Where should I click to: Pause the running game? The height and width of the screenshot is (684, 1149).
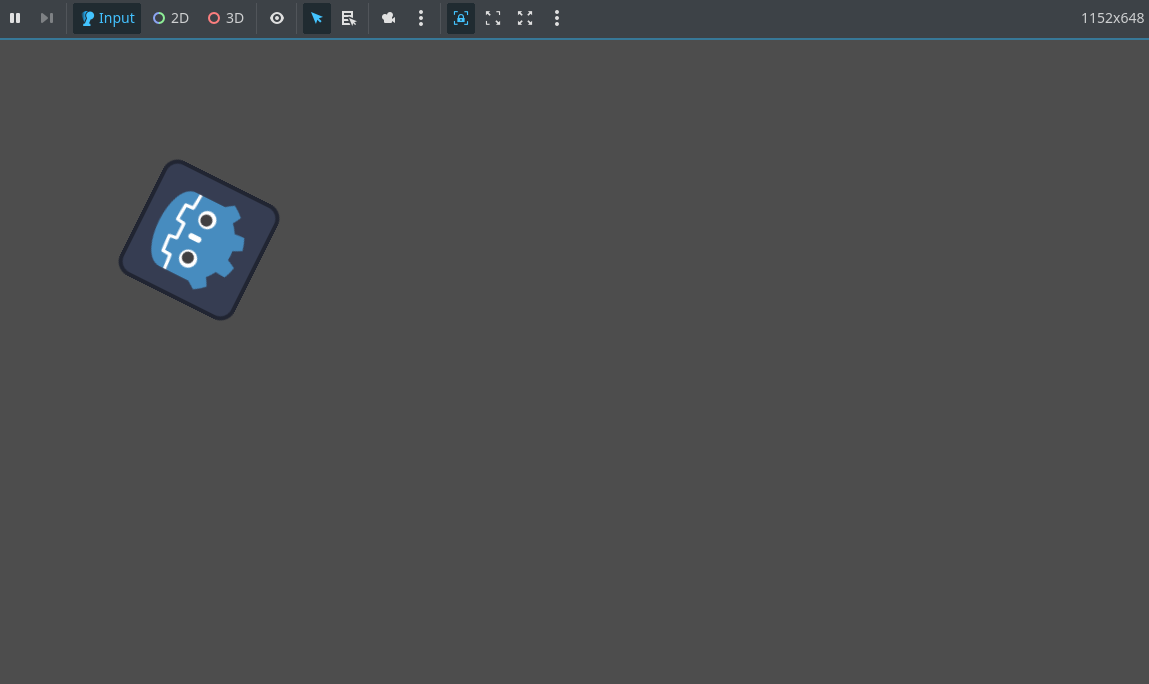(x=15, y=18)
